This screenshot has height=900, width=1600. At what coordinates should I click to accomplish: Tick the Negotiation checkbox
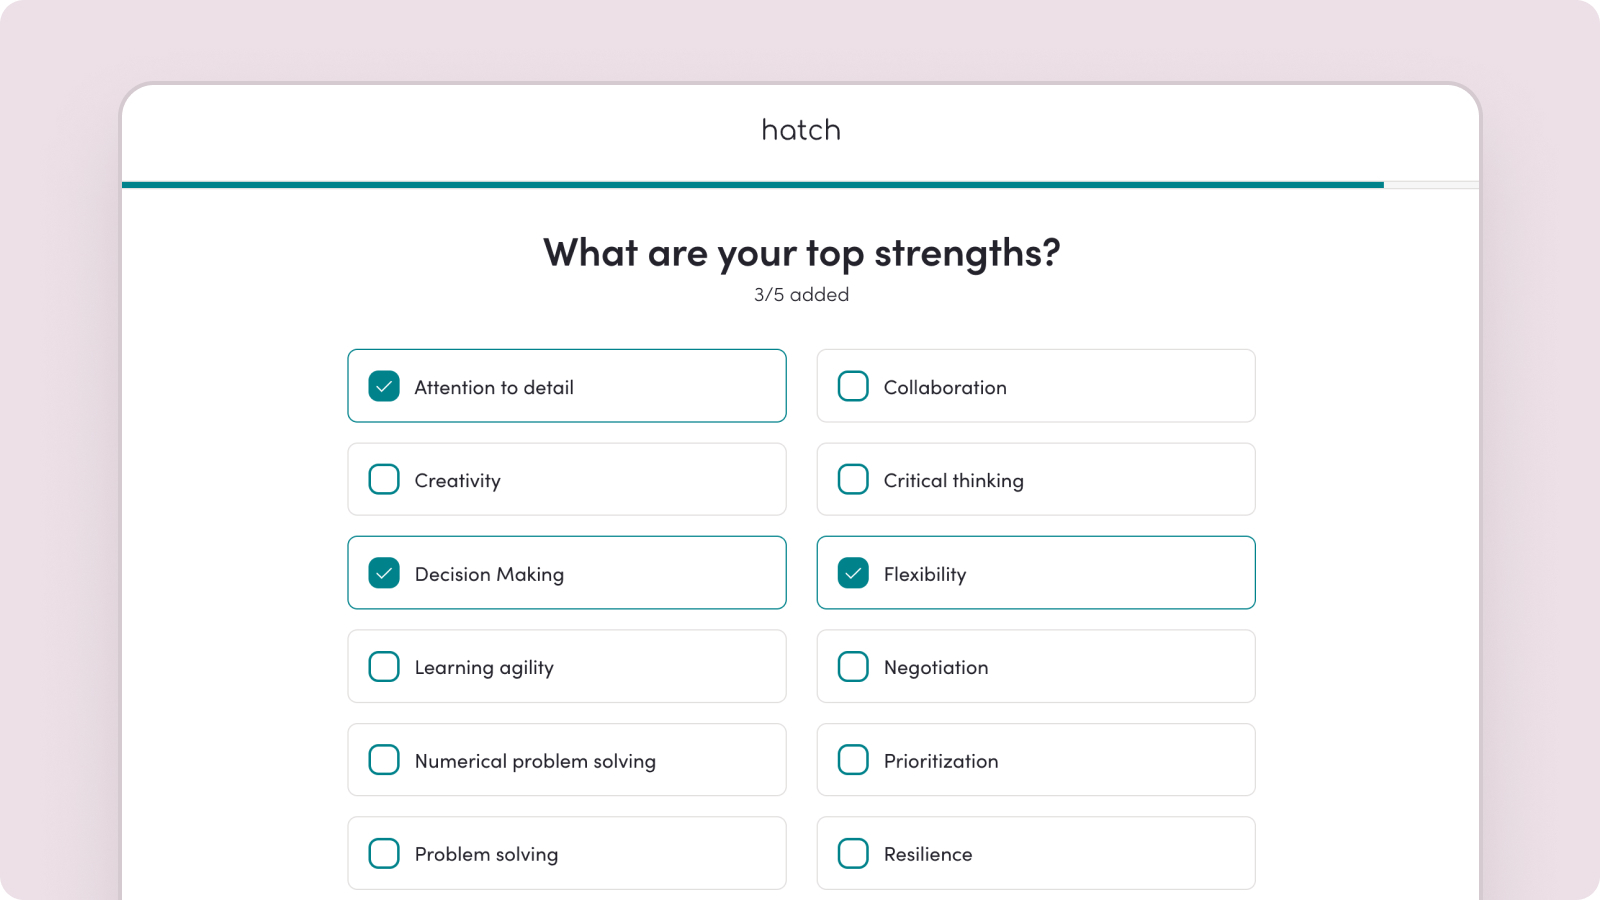click(x=853, y=666)
